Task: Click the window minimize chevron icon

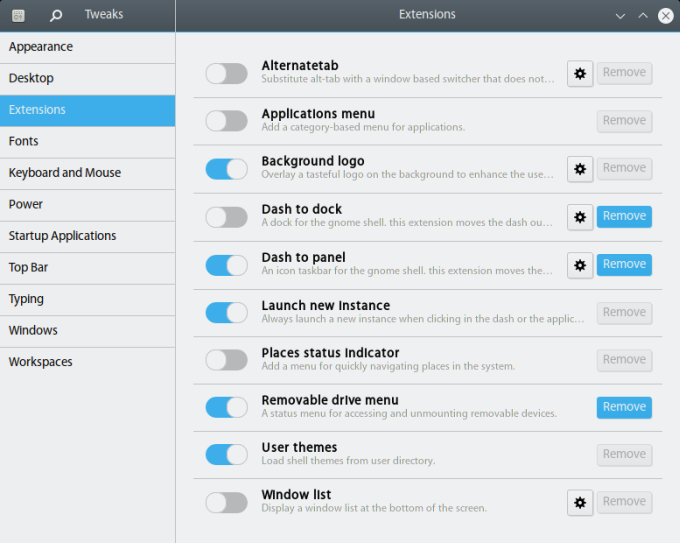Action: (620, 15)
